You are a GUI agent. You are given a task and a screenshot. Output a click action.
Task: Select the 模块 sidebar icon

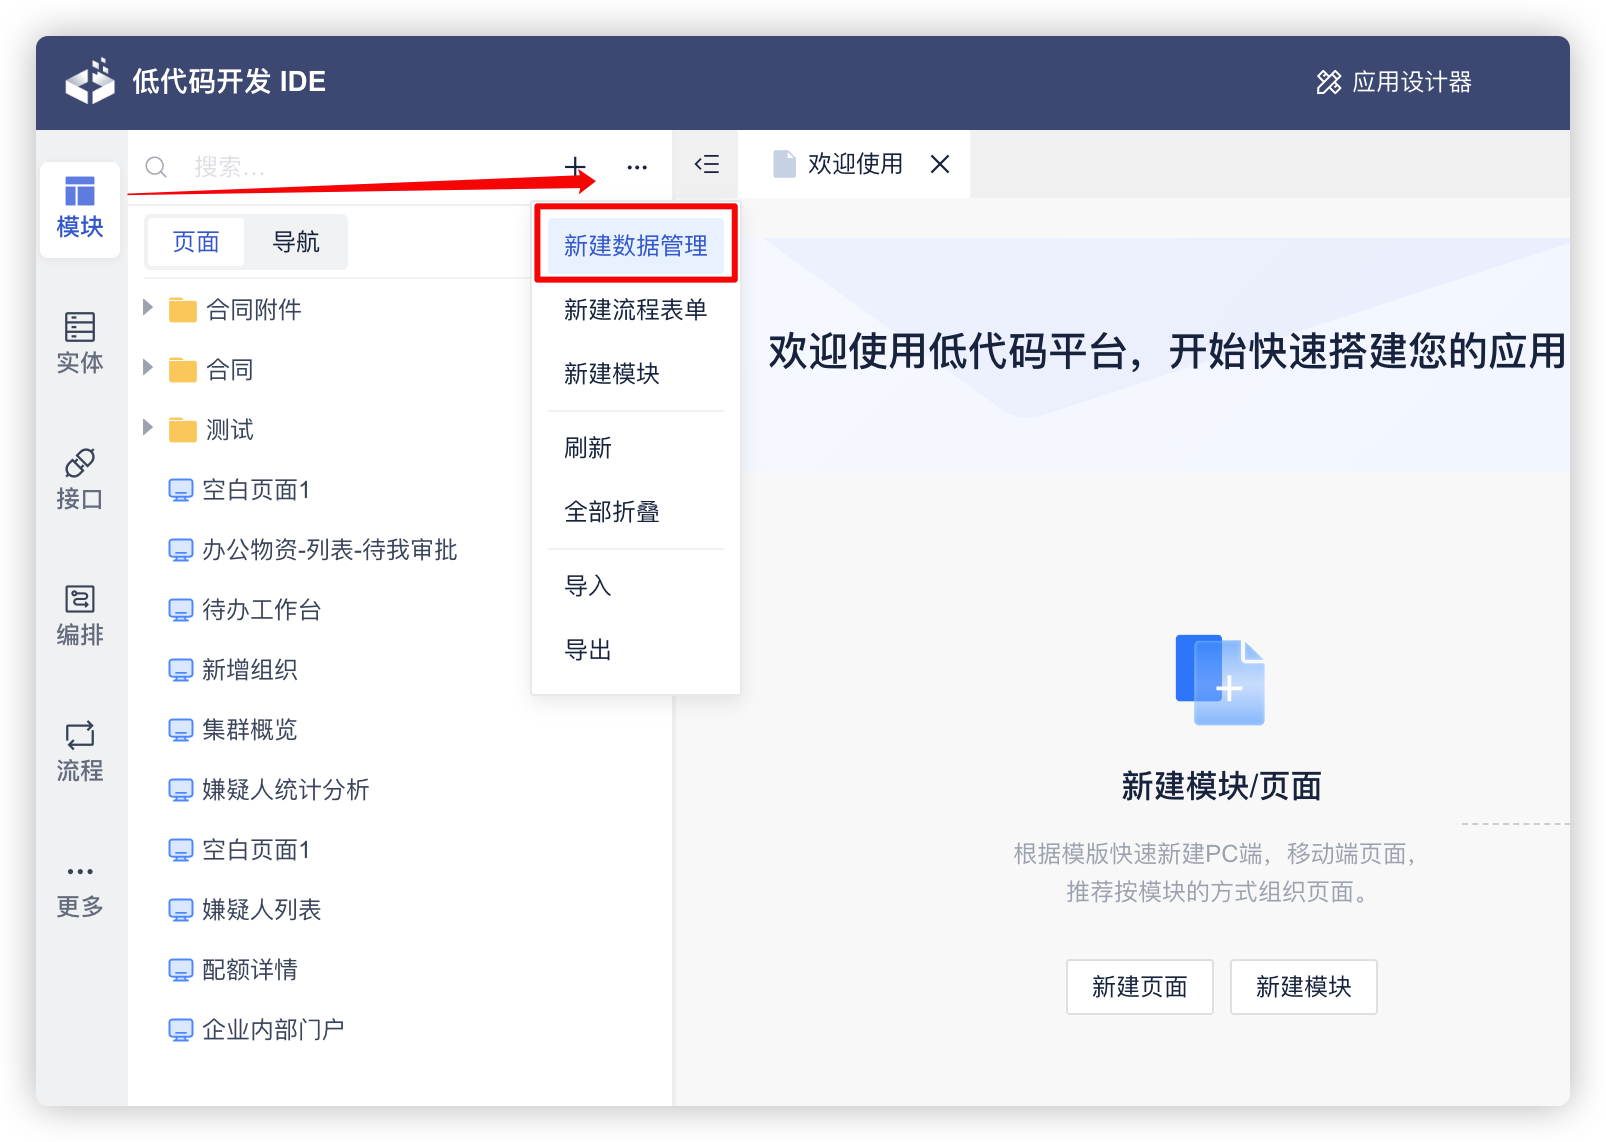coord(80,209)
